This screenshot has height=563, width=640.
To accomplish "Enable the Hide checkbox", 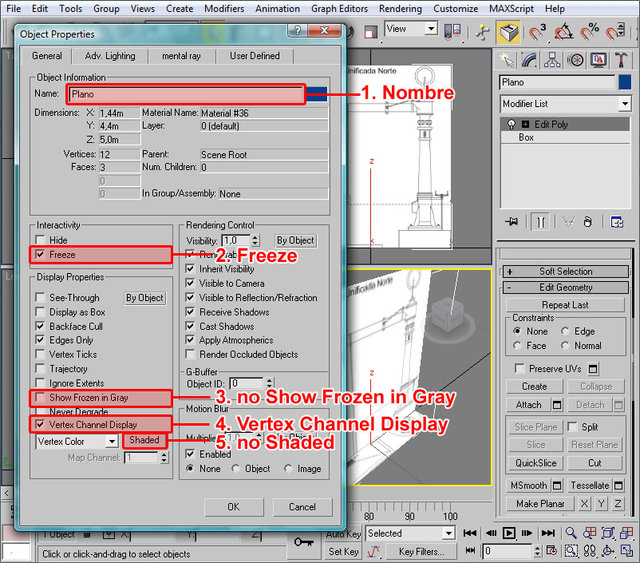I will coord(40,241).
